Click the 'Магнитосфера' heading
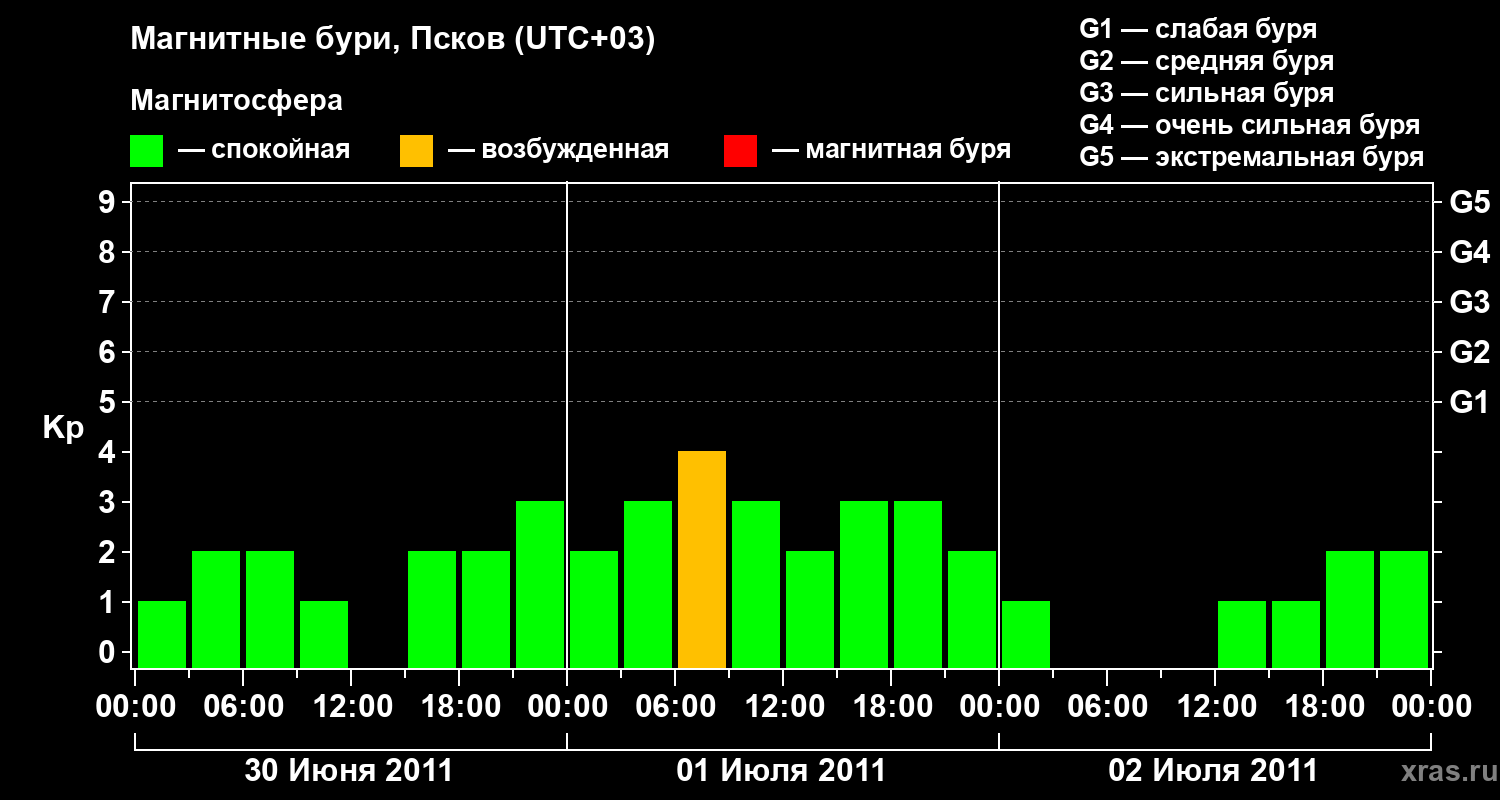This screenshot has height=800, width=1500. (x=236, y=101)
